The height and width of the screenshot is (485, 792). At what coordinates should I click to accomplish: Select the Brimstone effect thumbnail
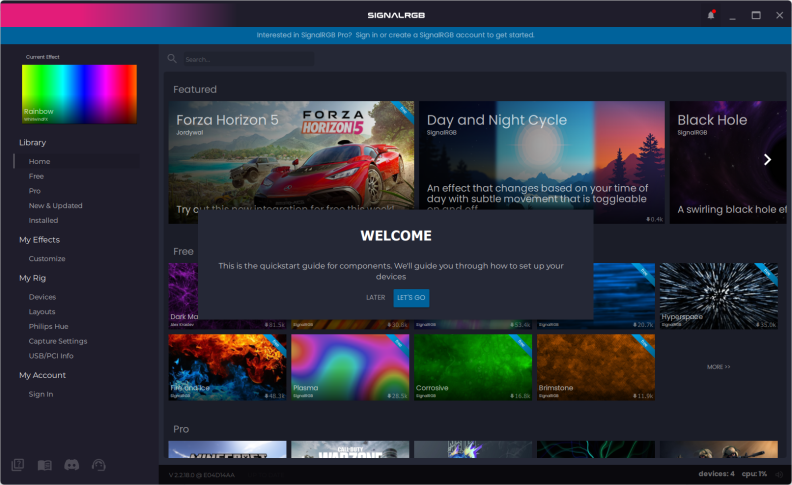tap(596, 367)
